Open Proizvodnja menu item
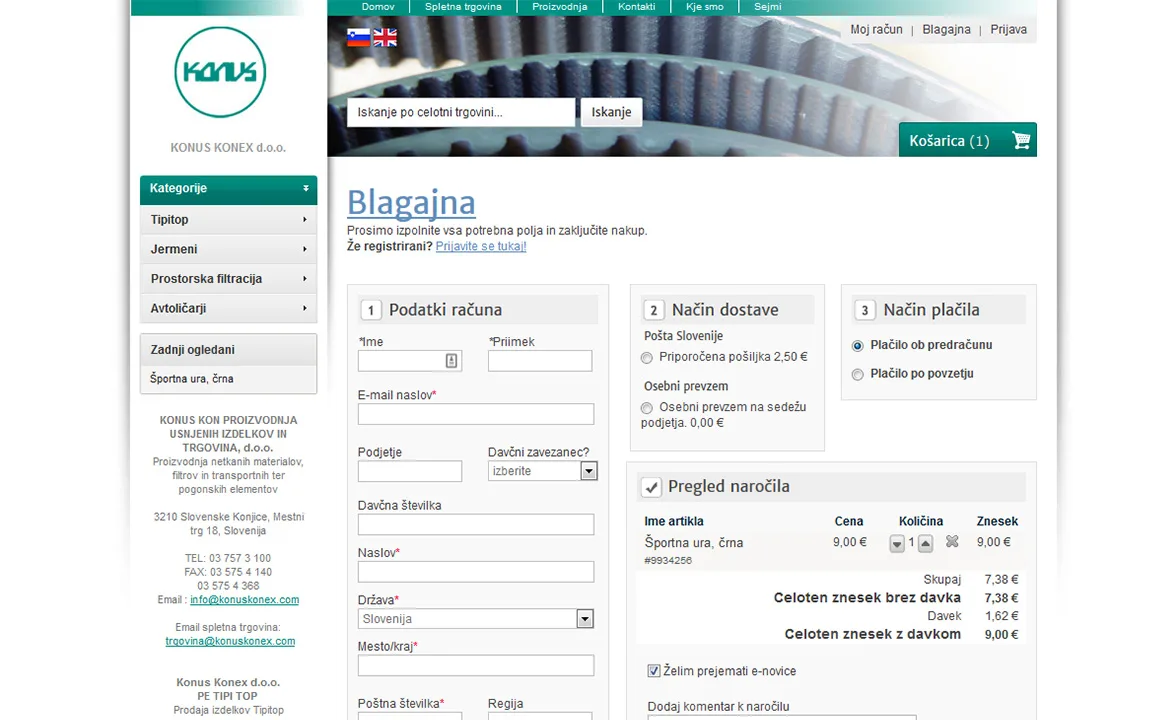 pos(560,7)
